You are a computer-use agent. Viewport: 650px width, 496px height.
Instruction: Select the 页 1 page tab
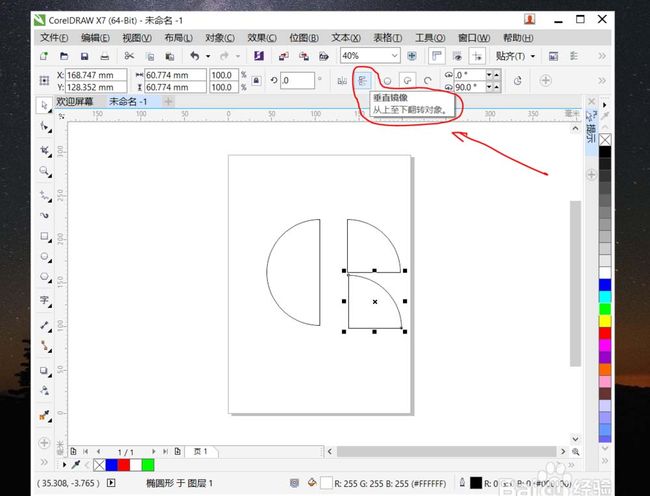[201, 452]
